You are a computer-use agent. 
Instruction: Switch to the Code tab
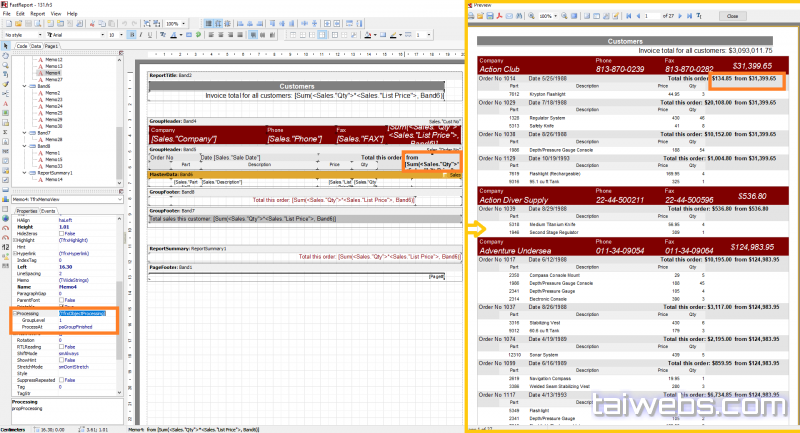[x=21, y=46]
